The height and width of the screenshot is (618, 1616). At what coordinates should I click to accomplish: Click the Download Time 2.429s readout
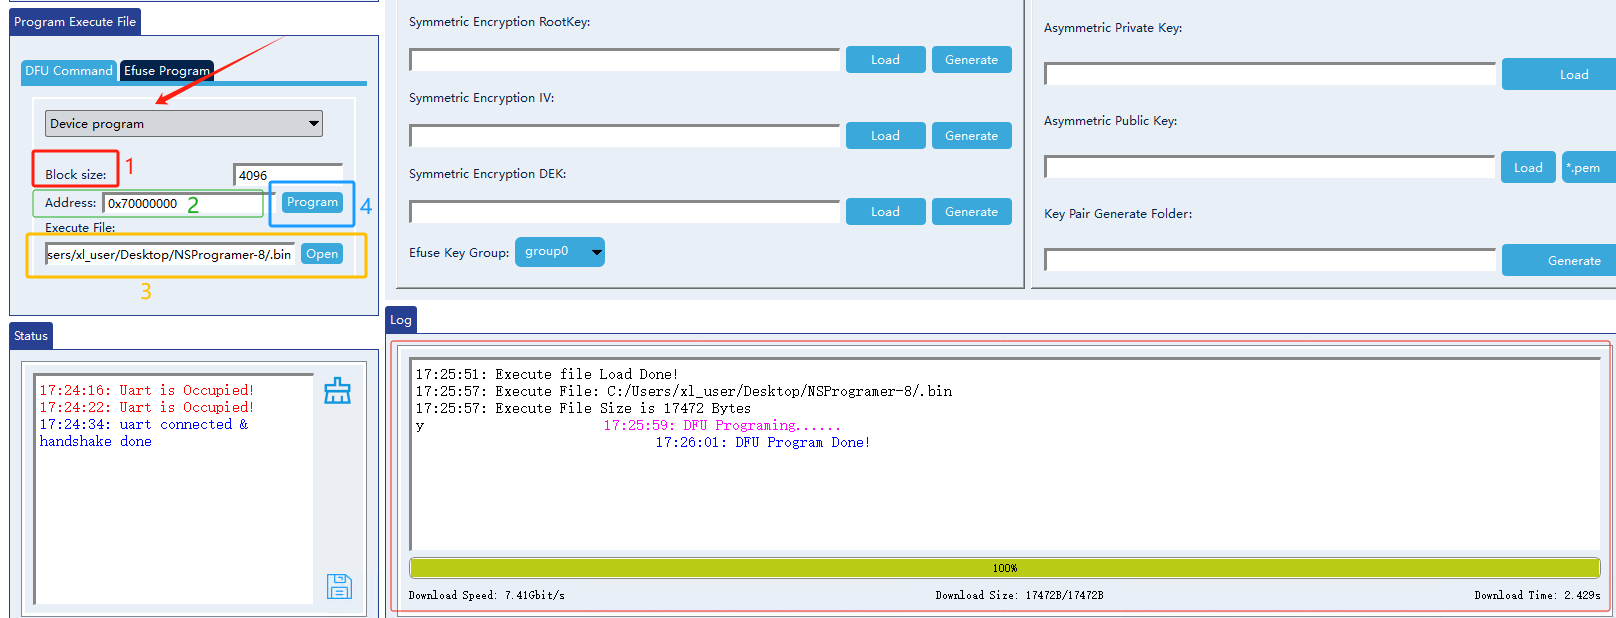pos(1537,595)
